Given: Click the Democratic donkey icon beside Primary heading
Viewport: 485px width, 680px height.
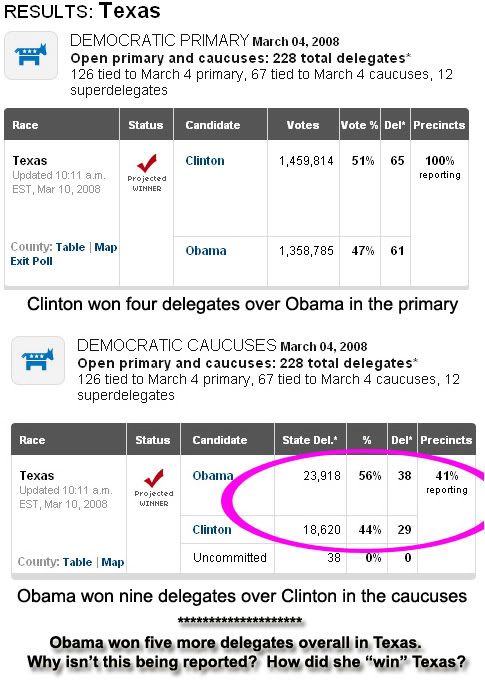Looking at the screenshot, I should [31, 55].
